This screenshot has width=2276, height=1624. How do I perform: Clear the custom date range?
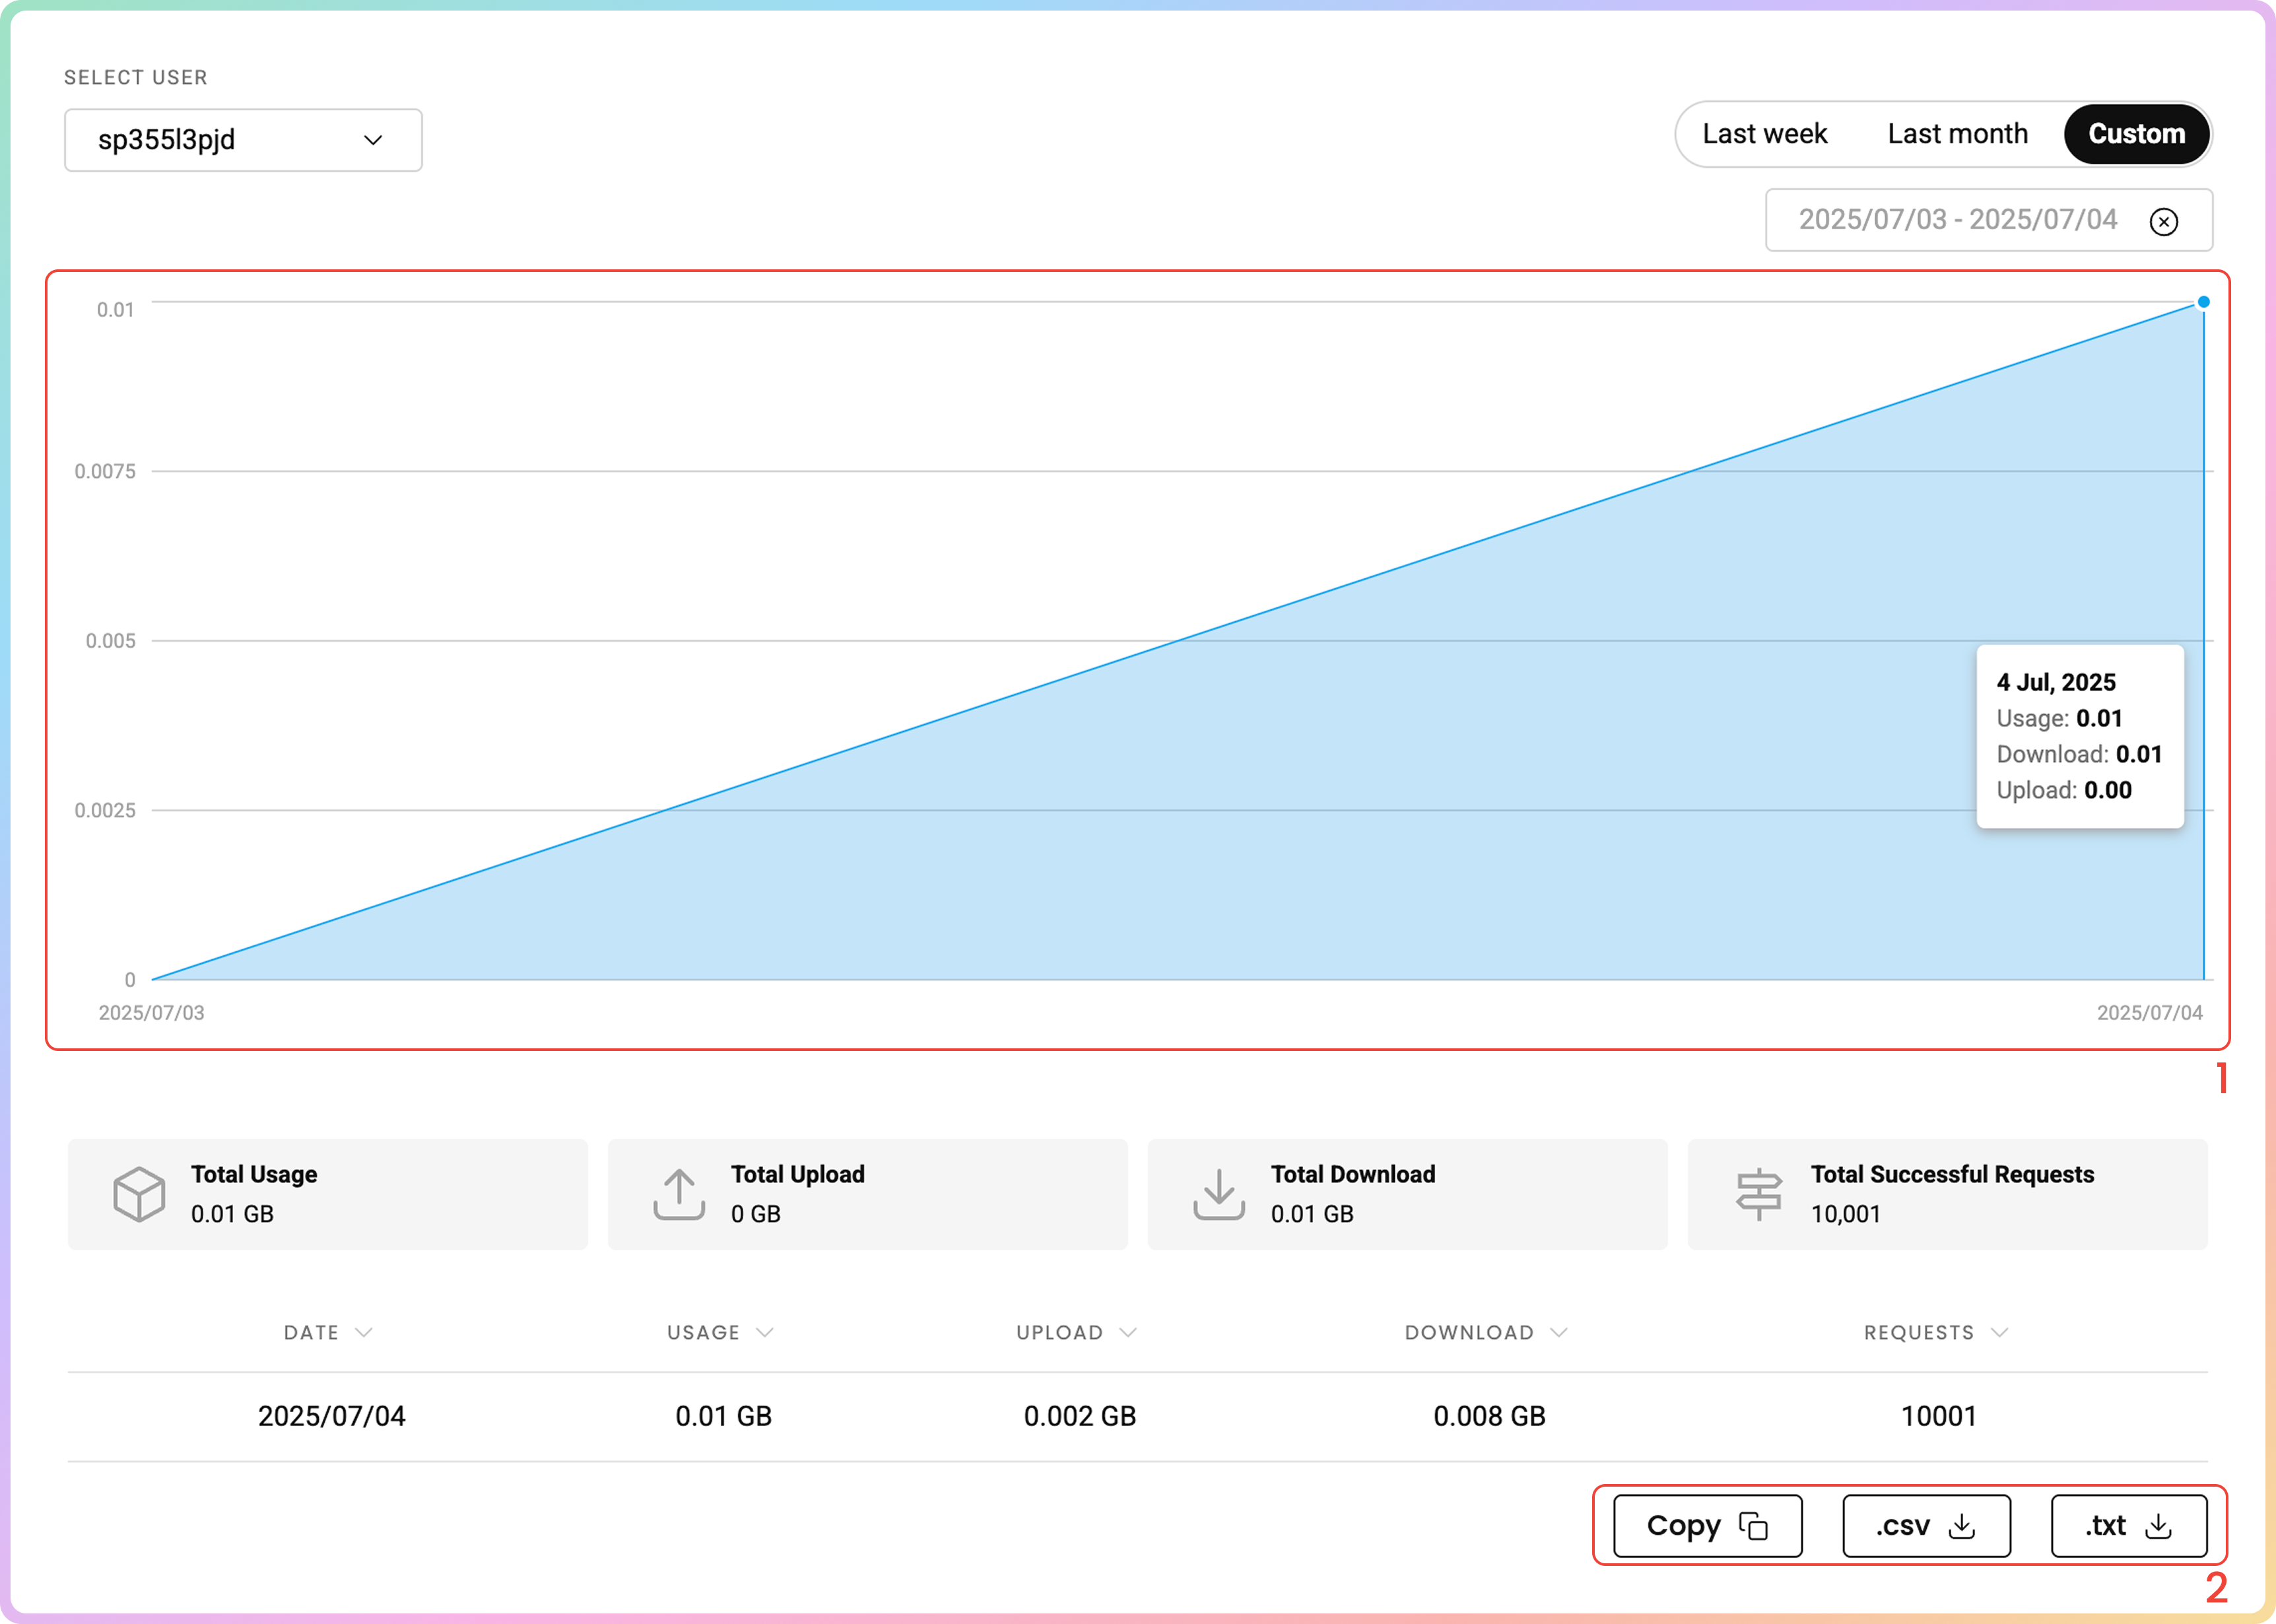[x=2163, y=221]
